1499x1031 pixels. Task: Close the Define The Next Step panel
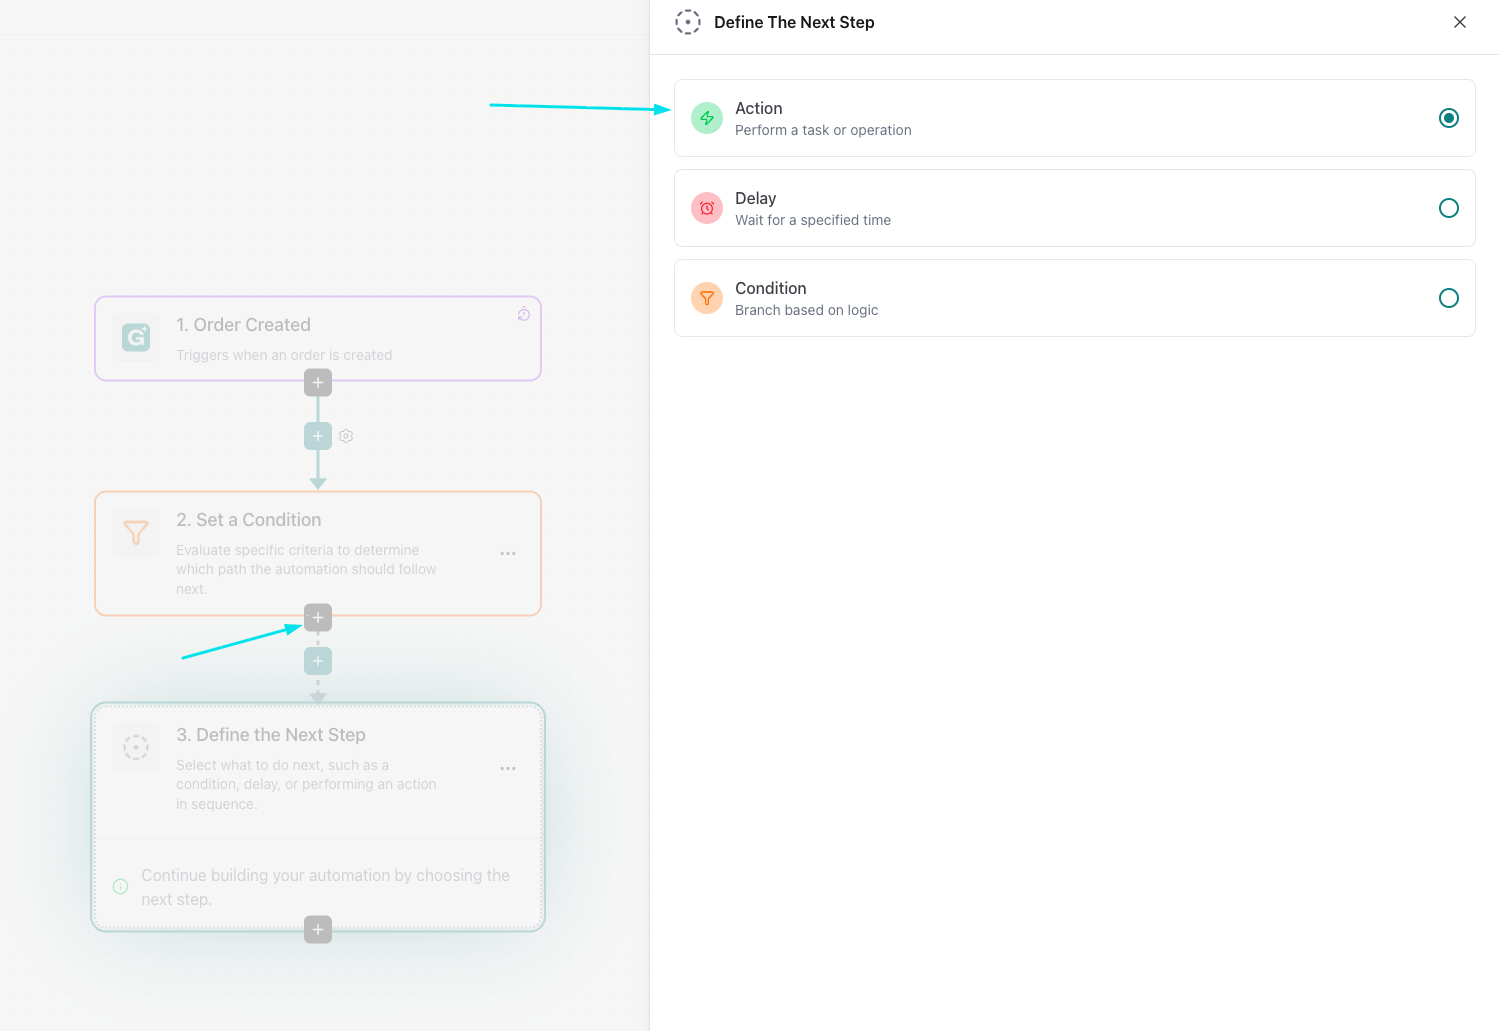[x=1460, y=22]
